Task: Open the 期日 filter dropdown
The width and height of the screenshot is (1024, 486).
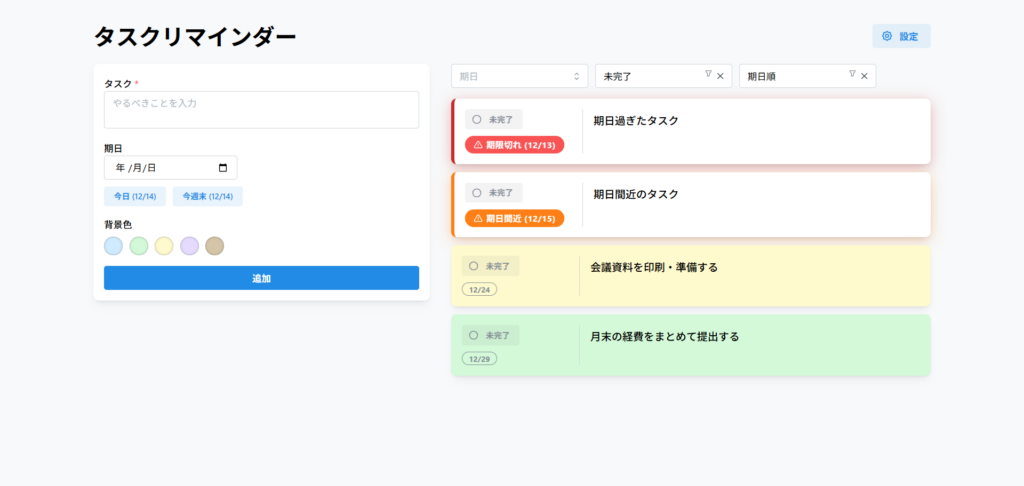Action: pos(519,76)
